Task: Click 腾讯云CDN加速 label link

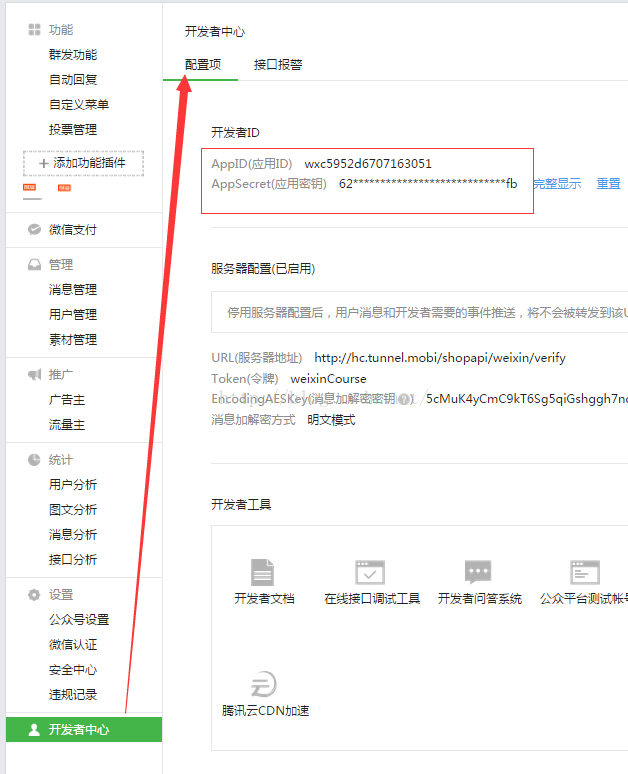Action: click(265, 711)
